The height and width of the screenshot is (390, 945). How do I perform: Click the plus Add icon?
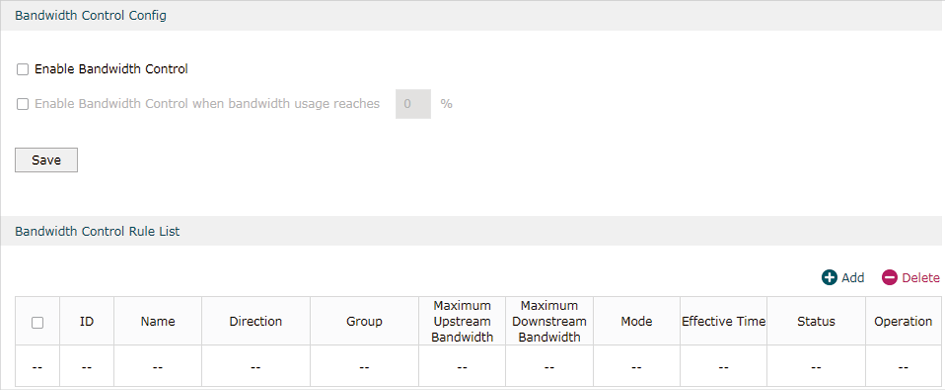pyautogui.click(x=829, y=278)
